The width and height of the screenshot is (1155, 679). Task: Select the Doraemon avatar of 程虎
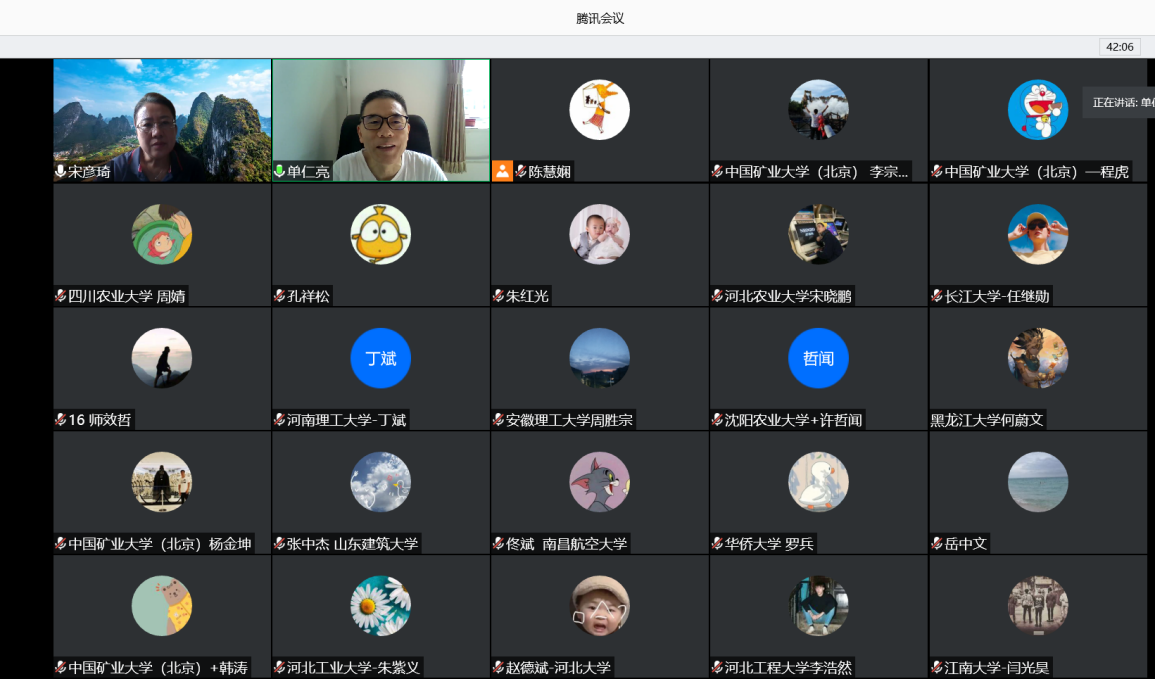point(1037,109)
